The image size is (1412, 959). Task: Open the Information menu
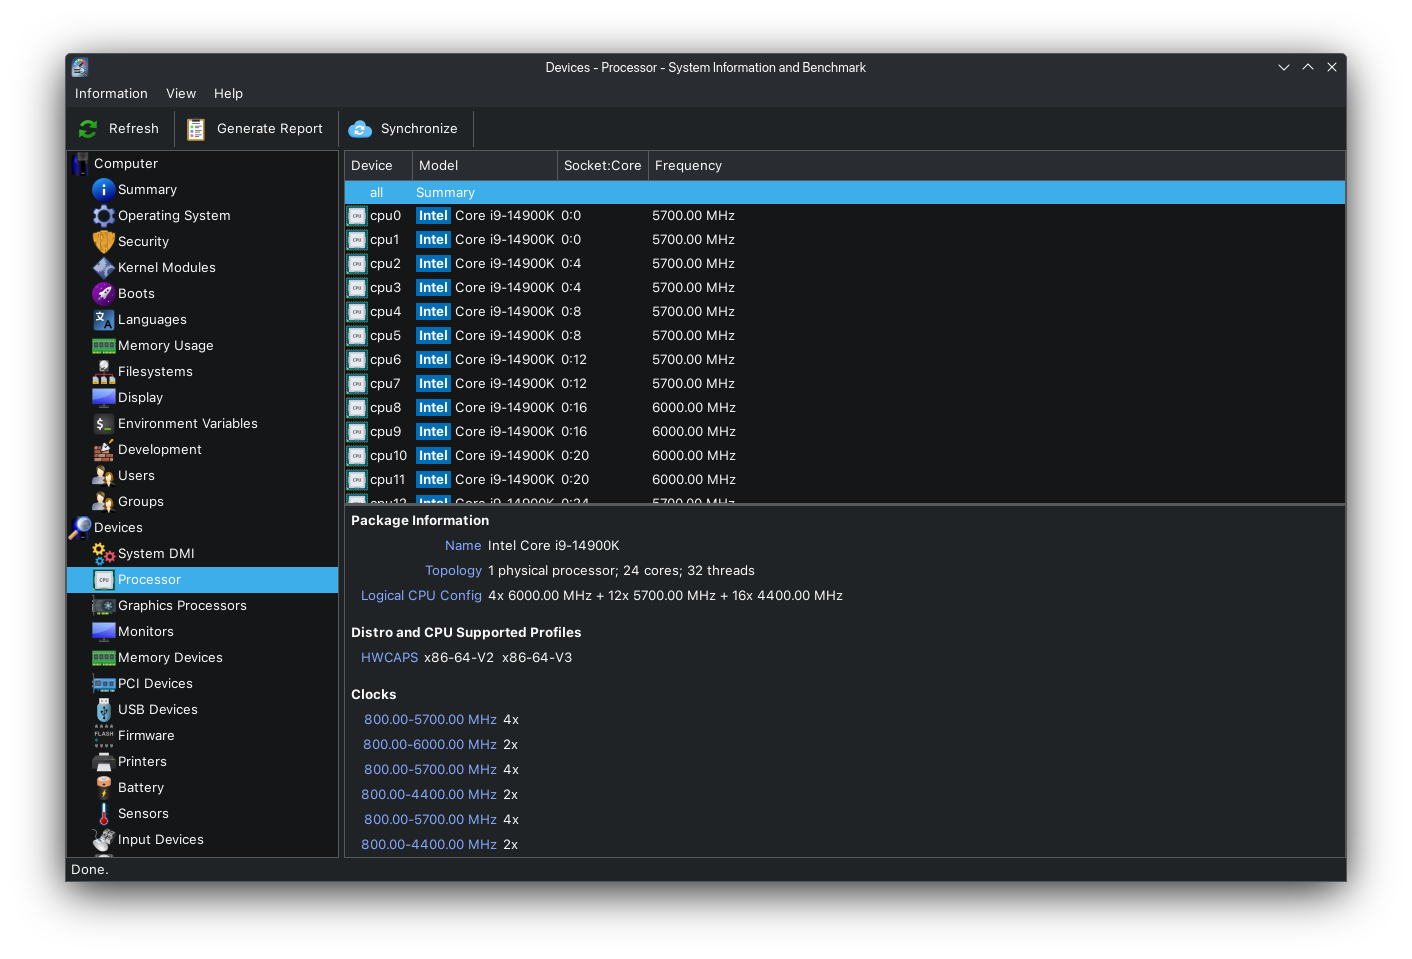click(x=111, y=94)
